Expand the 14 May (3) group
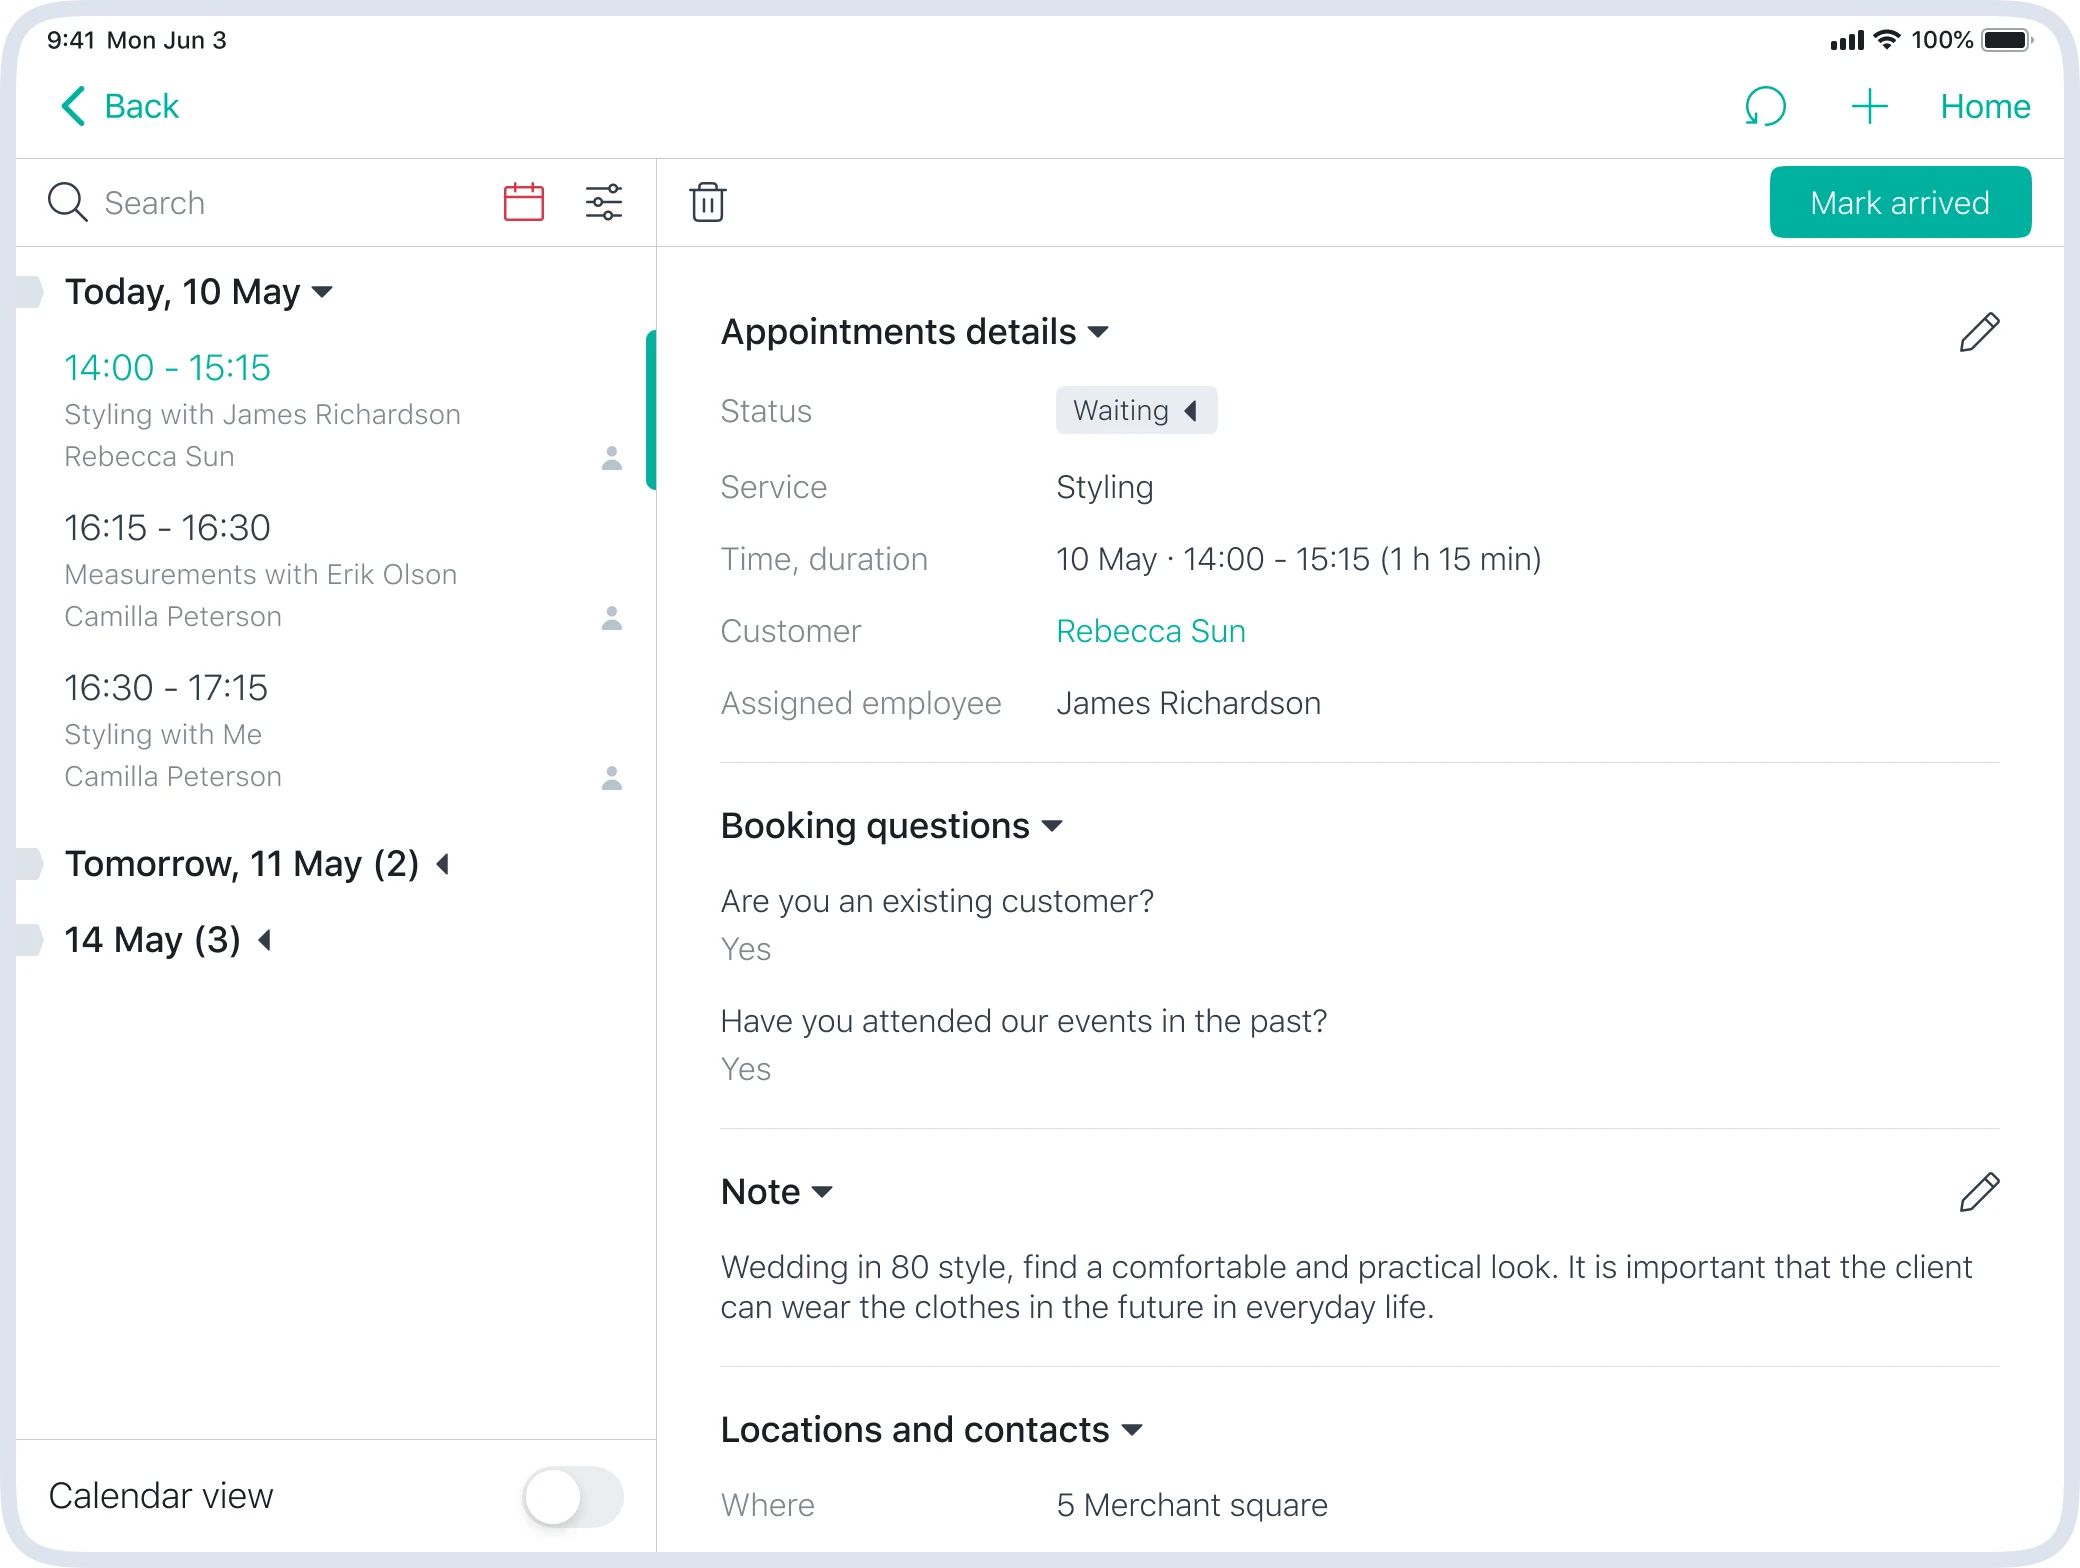This screenshot has height=1568, width=2080. point(264,940)
